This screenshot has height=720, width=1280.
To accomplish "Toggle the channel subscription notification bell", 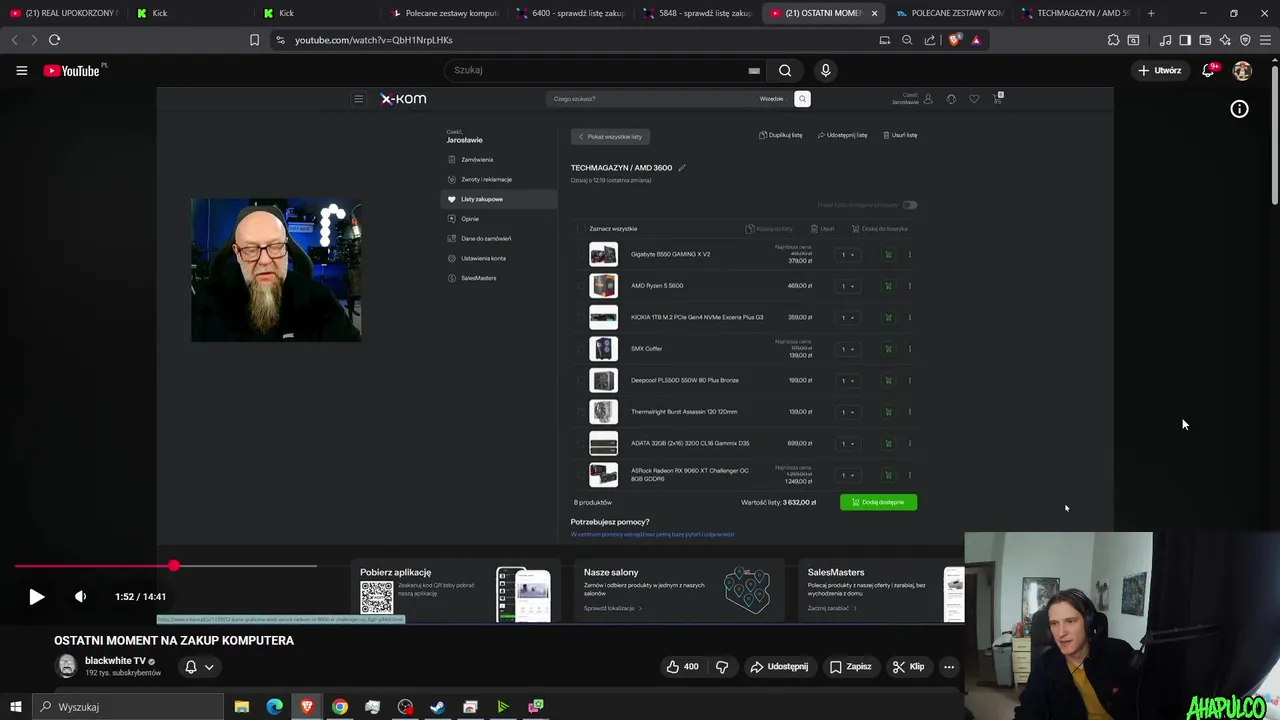I will coord(191,667).
